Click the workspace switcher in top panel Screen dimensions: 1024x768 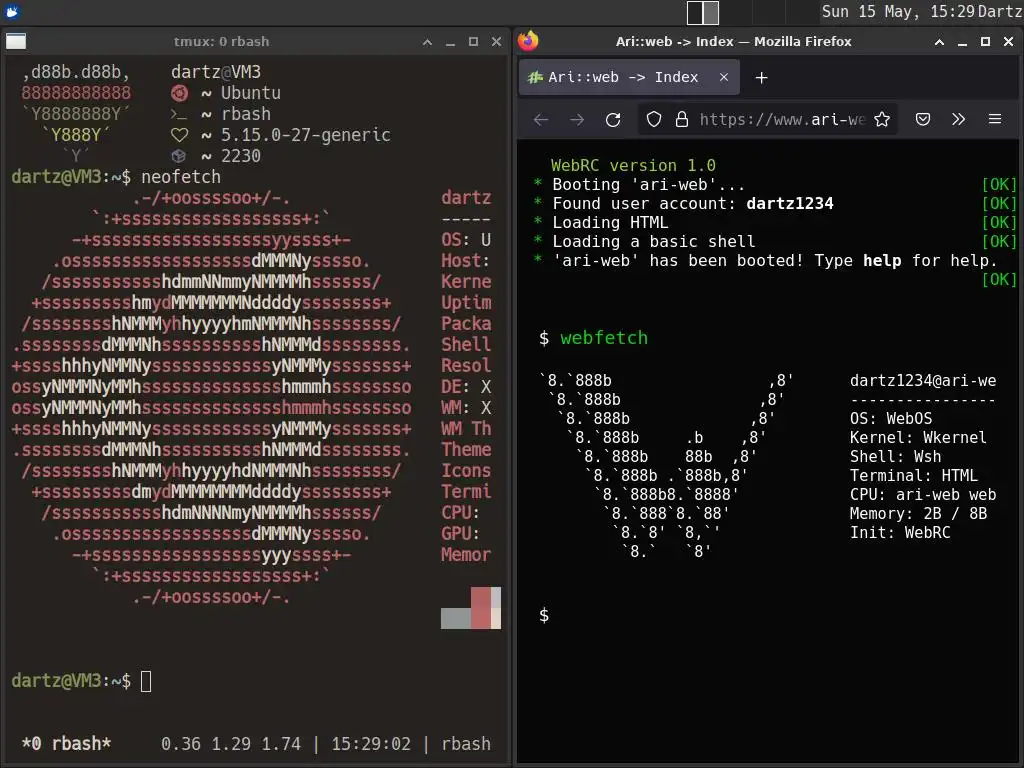click(x=703, y=12)
